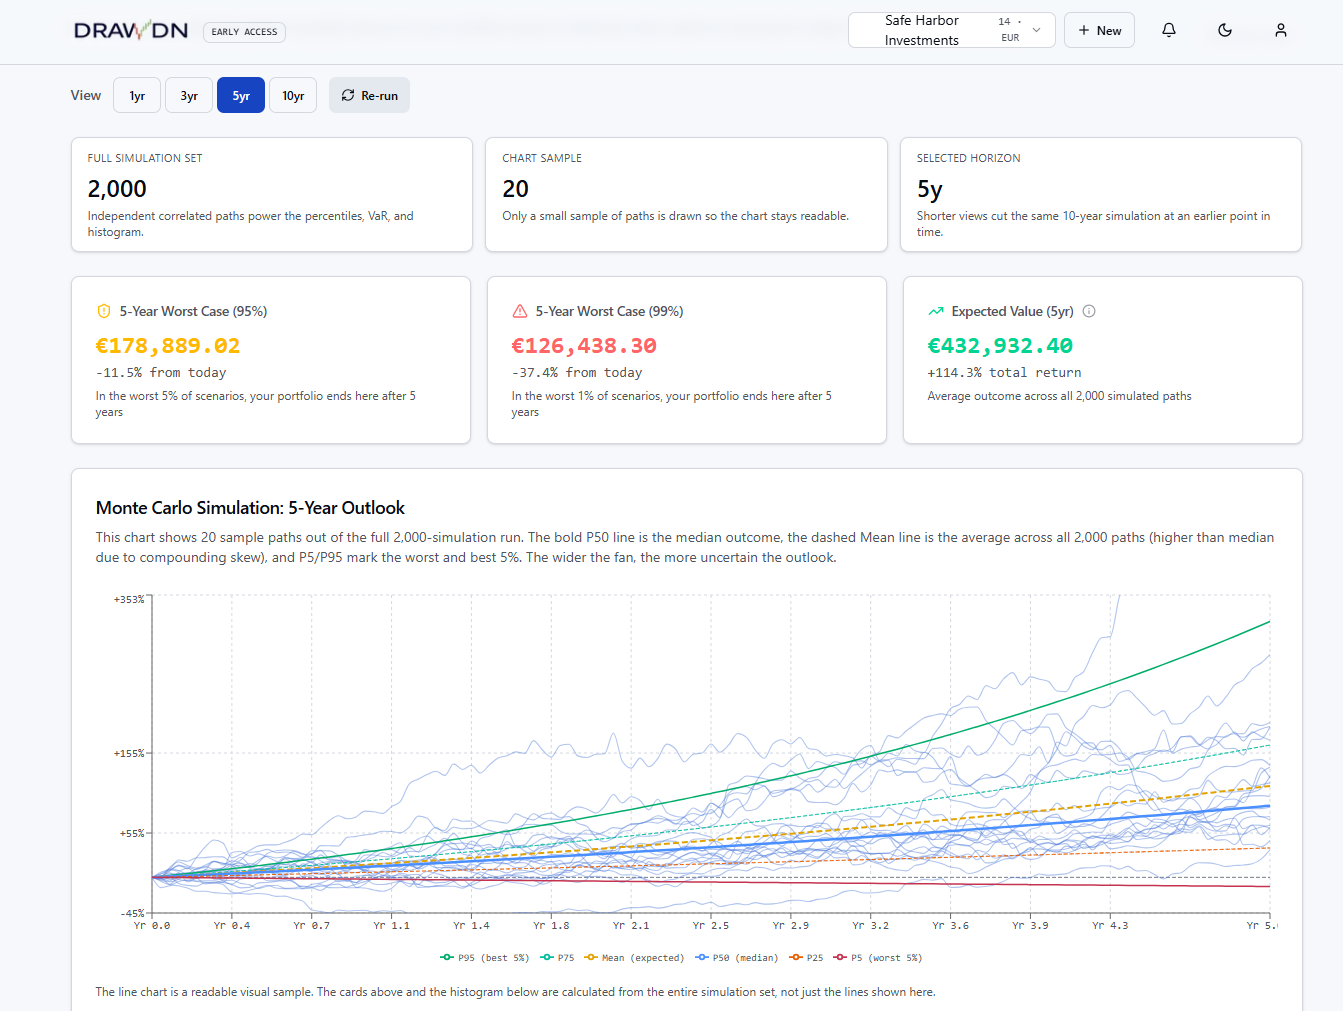
Task: Click the shield icon on 95% Worst Case
Action: [x=104, y=311]
